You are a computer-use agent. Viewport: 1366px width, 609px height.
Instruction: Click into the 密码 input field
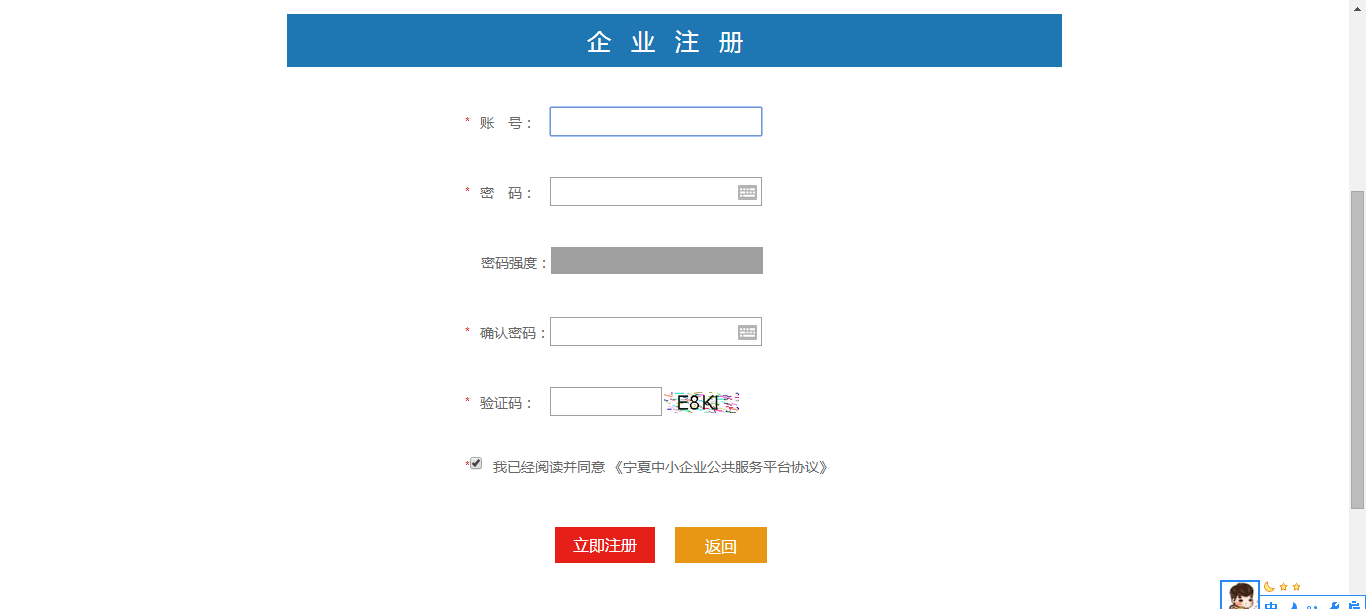642,192
